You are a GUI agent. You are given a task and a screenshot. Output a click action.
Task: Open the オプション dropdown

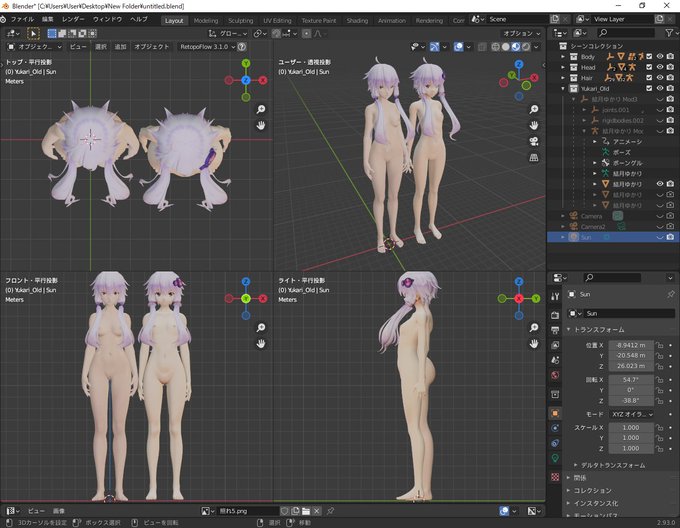(522, 33)
